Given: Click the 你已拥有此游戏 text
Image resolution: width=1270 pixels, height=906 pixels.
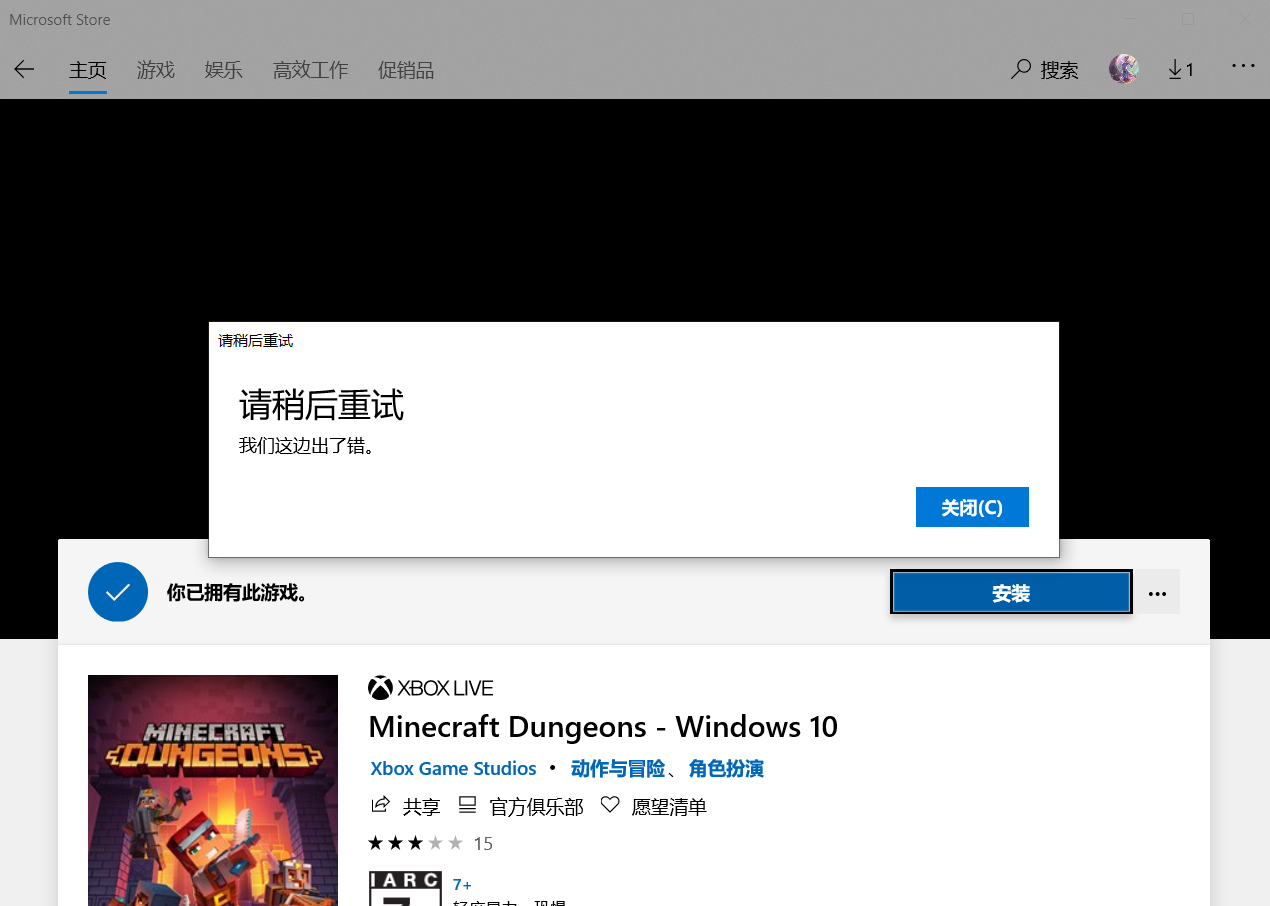Looking at the screenshot, I should click(240, 593).
